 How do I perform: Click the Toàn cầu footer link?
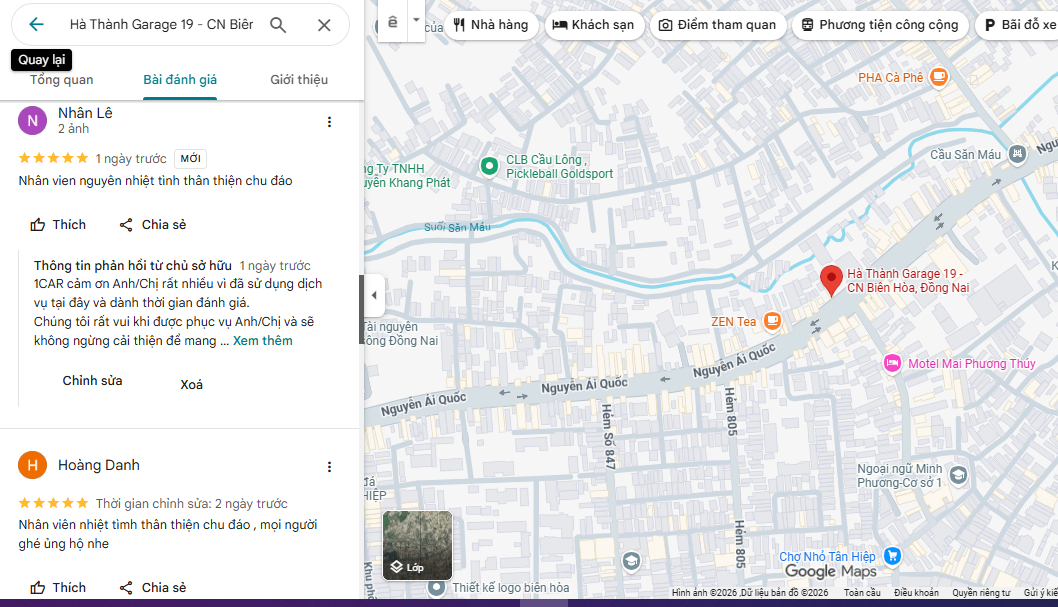coord(862,593)
